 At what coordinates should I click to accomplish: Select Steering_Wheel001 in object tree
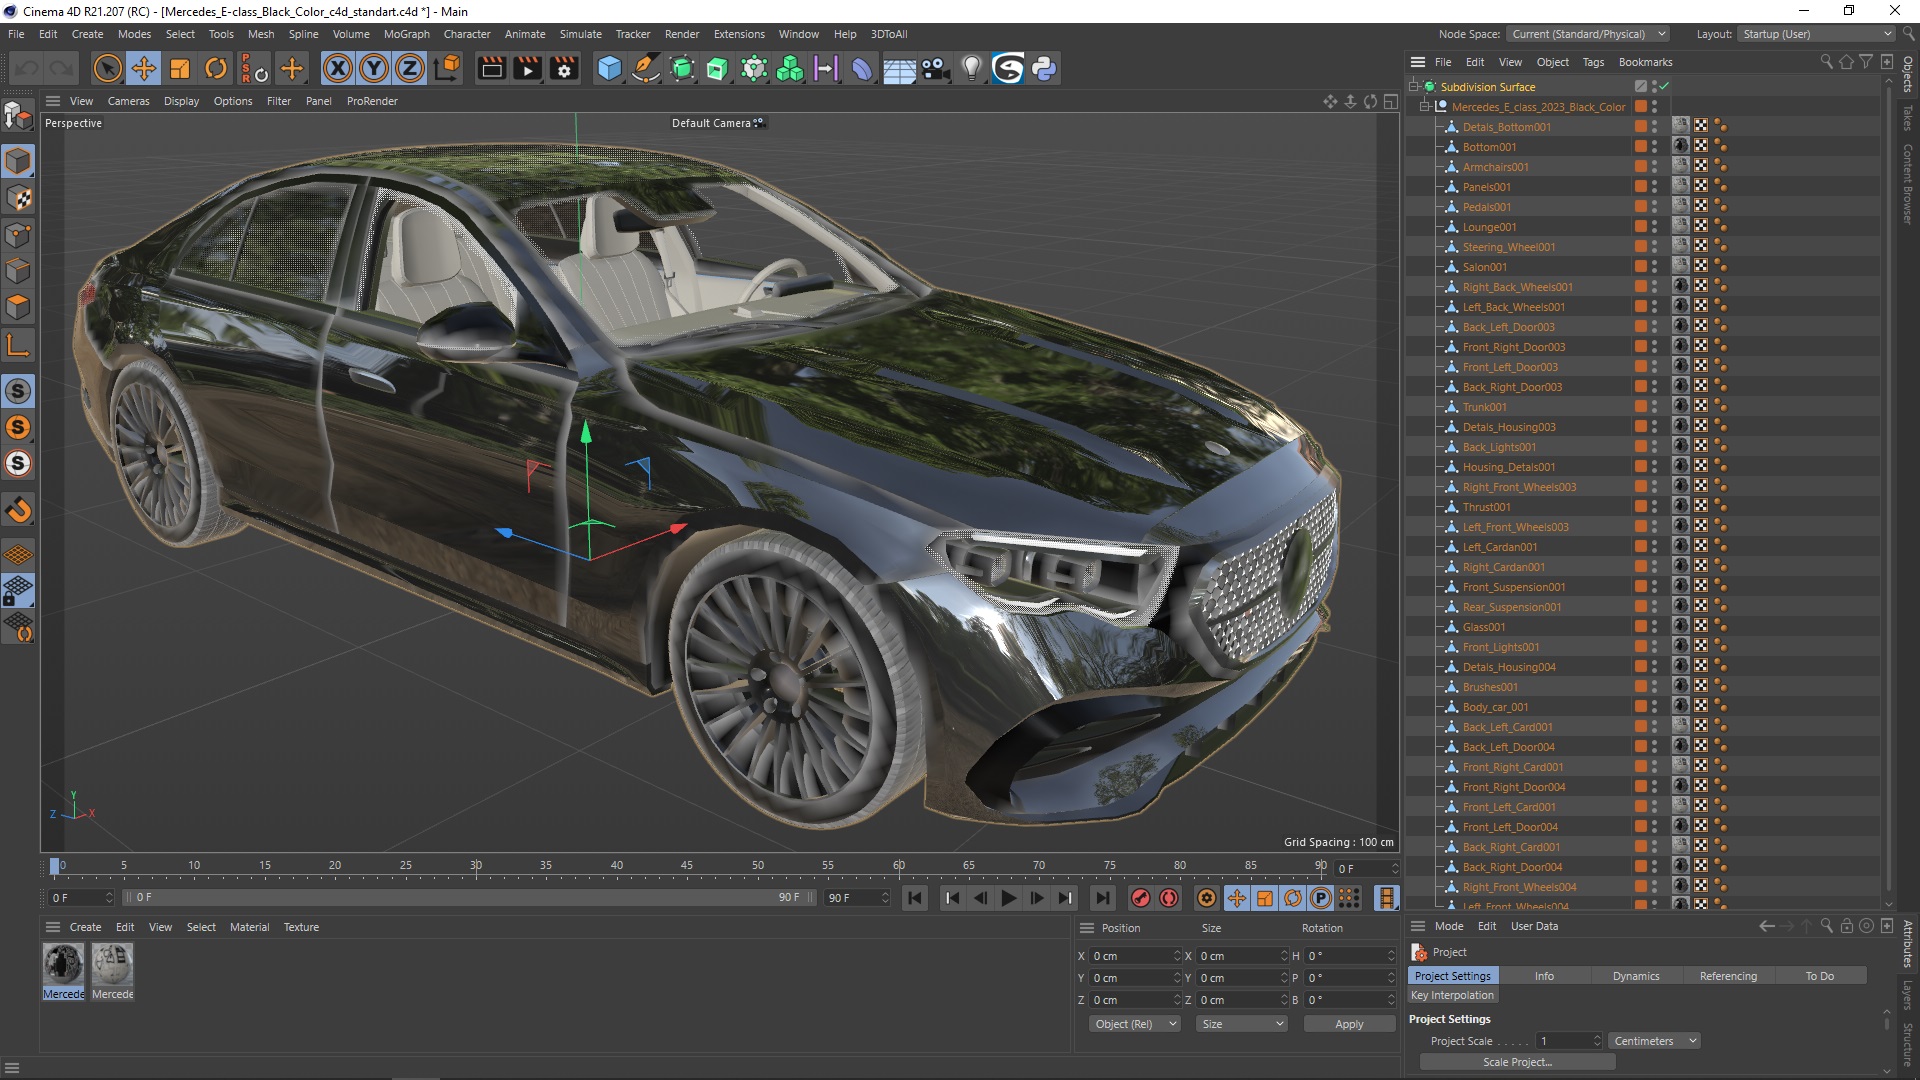[x=1508, y=247]
